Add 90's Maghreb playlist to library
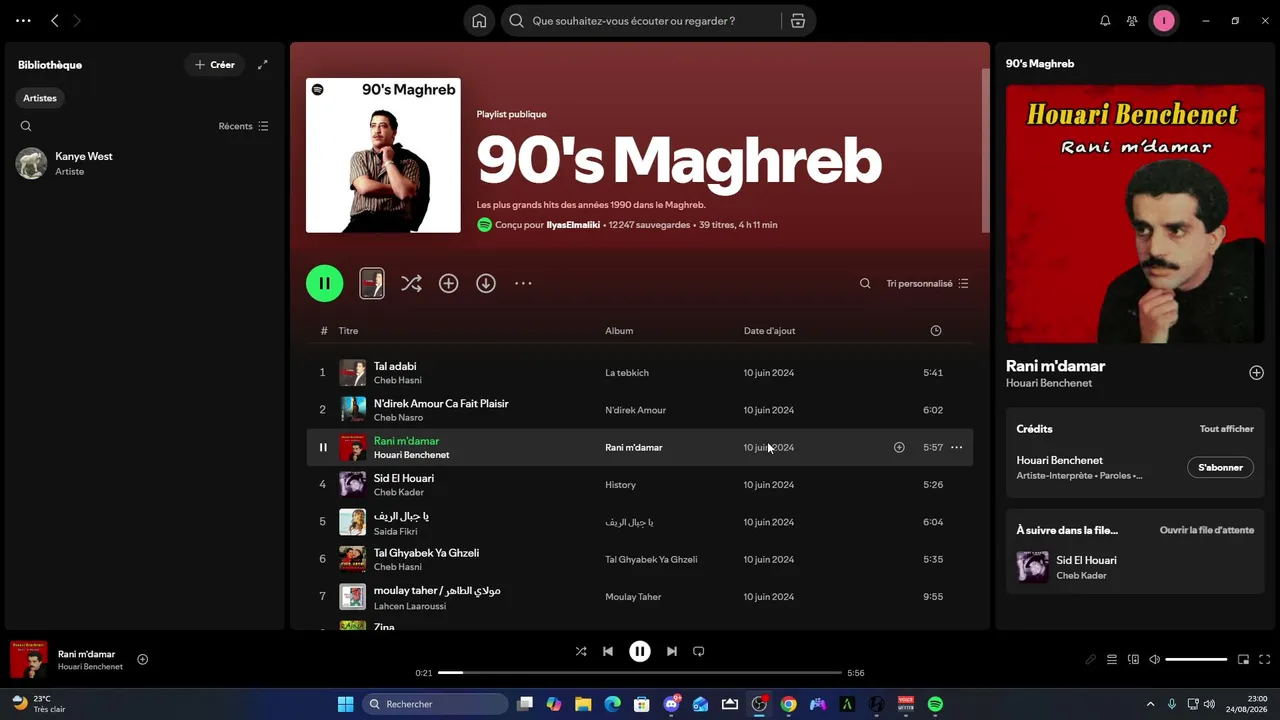The image size is (1280, 720). [449, 284]
